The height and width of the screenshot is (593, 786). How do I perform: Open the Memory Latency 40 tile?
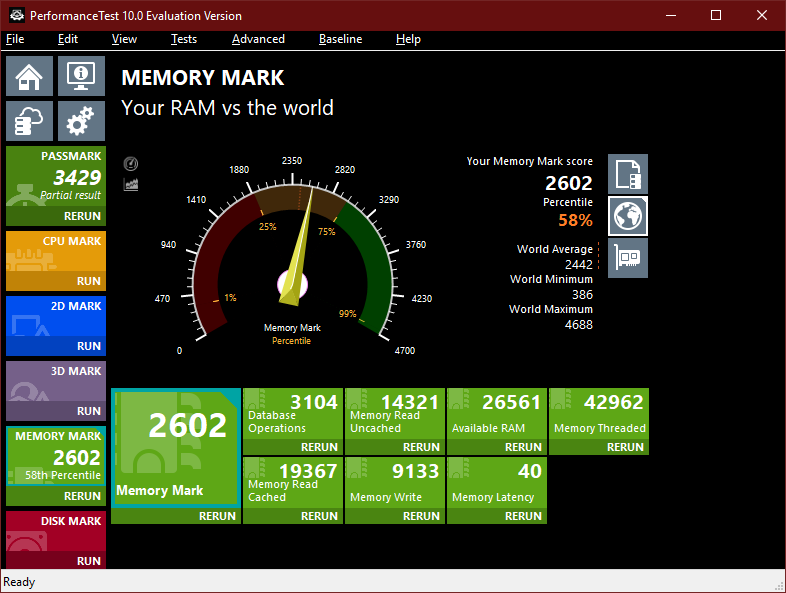(x=497, y=483)
